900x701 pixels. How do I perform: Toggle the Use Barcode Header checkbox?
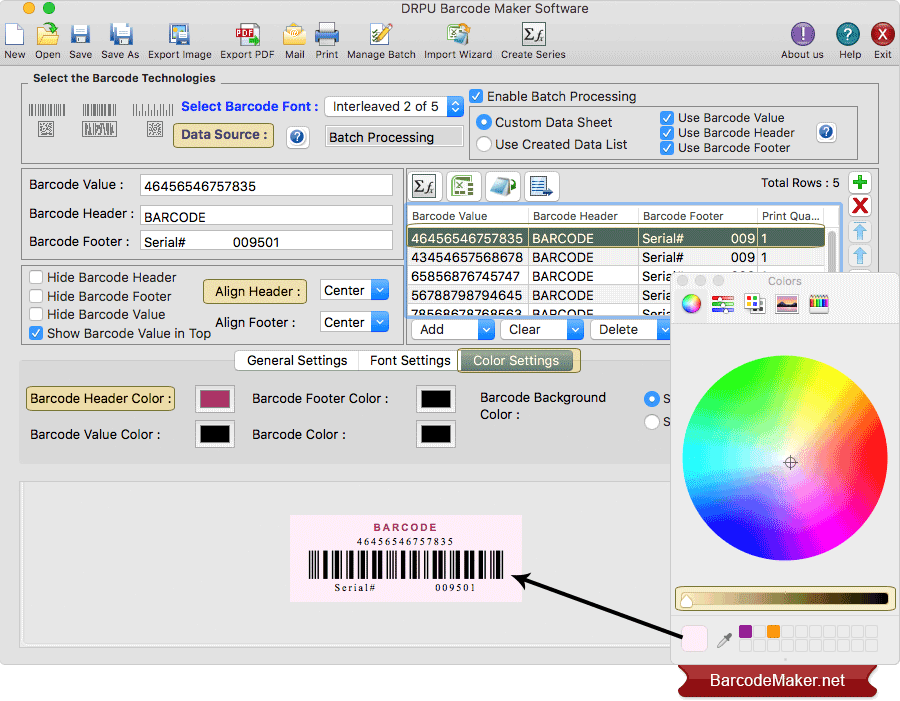[x=666, y=133]
